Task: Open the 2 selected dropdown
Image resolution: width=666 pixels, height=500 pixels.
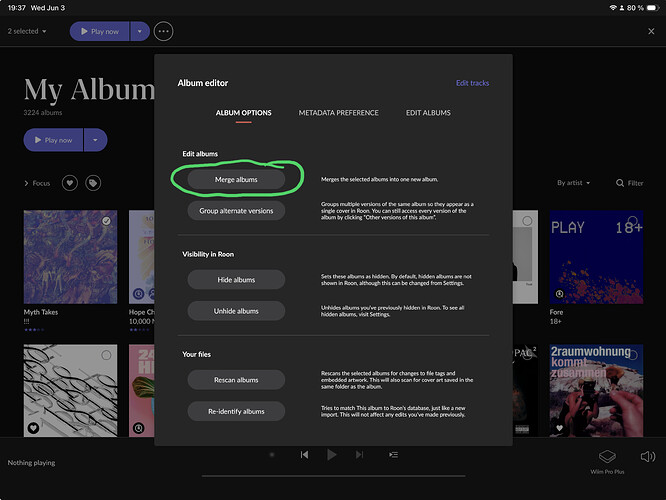Action: point(27,31)
